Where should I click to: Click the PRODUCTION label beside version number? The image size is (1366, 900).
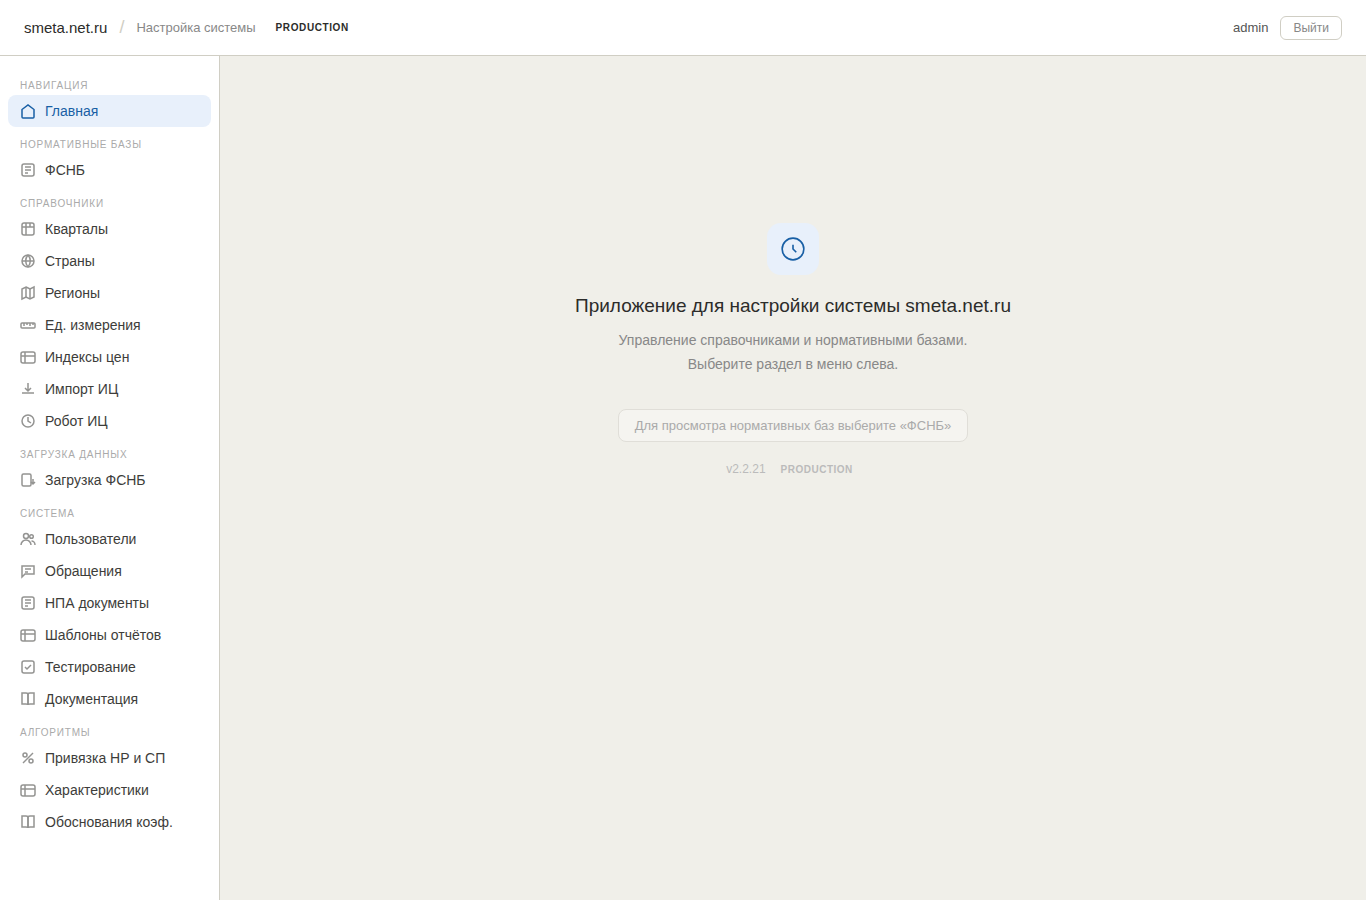(817, 469)
